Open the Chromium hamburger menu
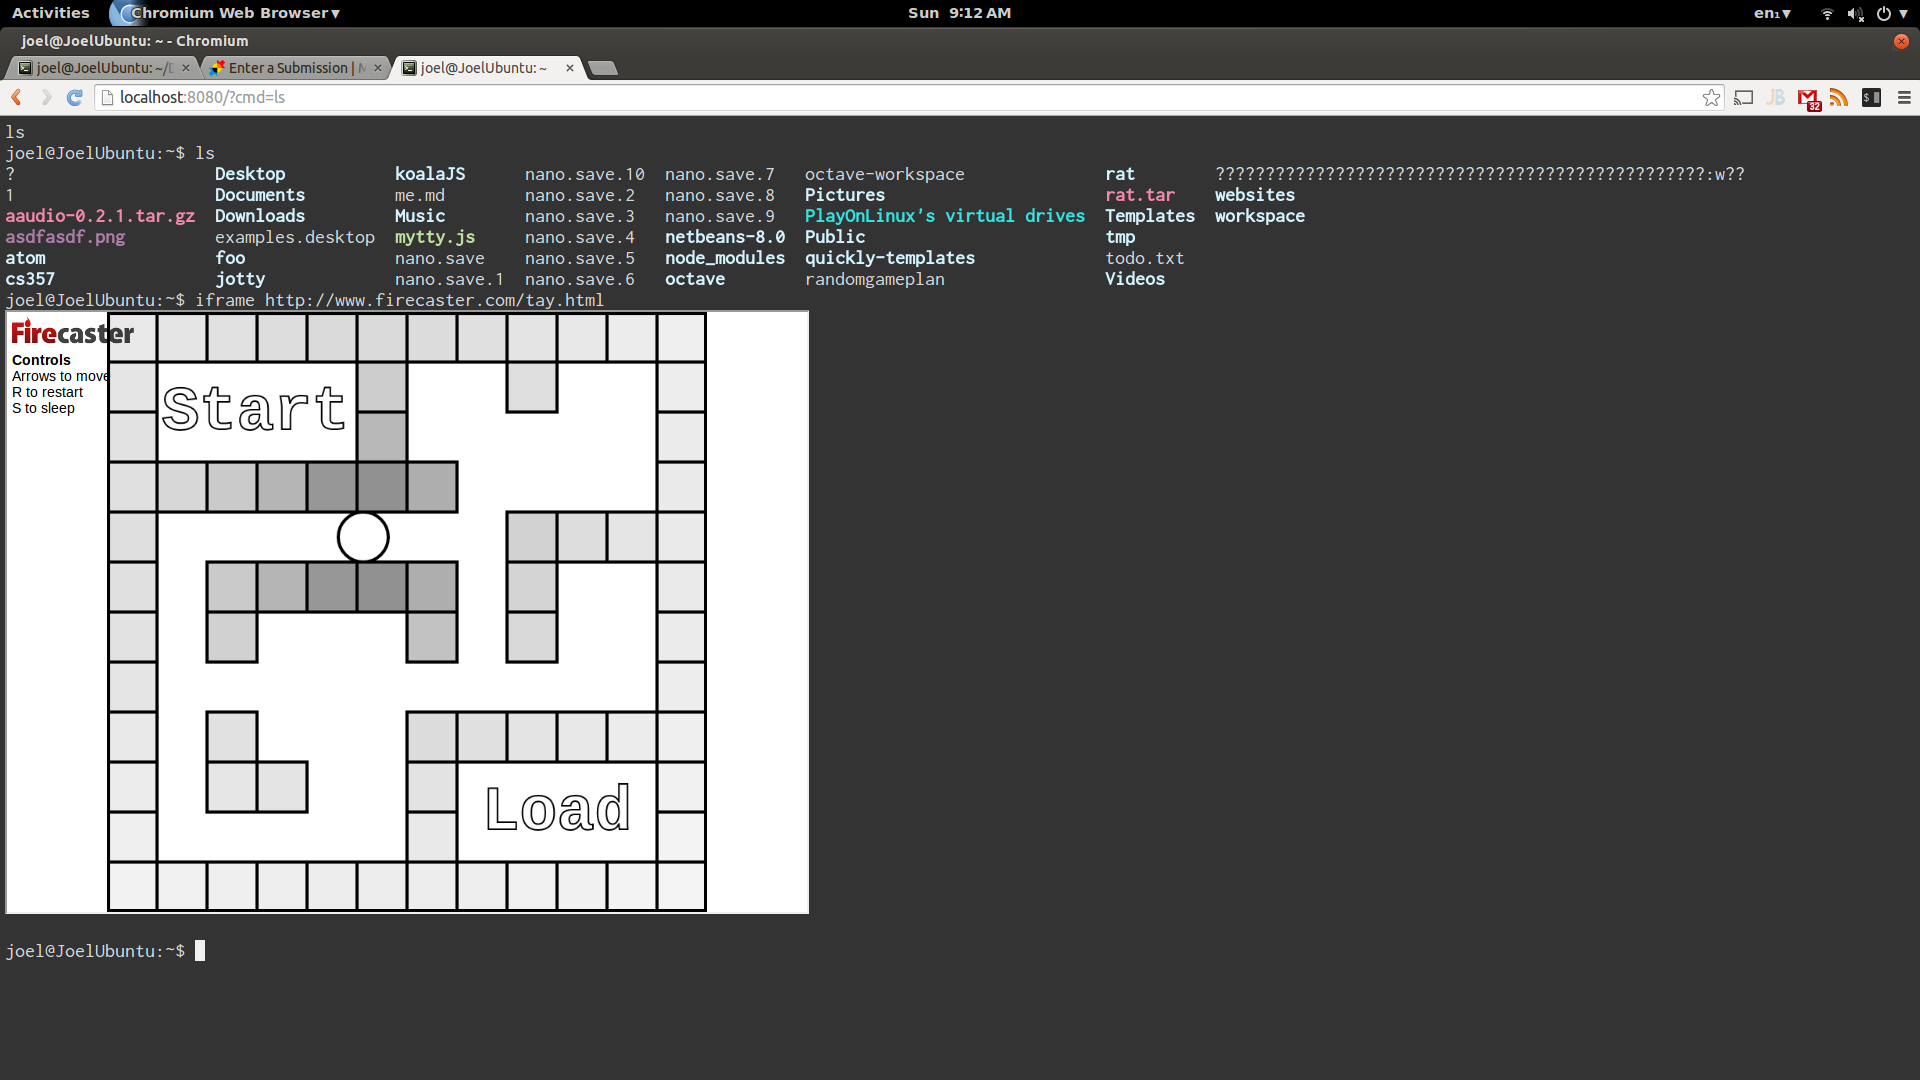The width and height of the screenshot is (1920, 1080). [x=1904, y=97]
